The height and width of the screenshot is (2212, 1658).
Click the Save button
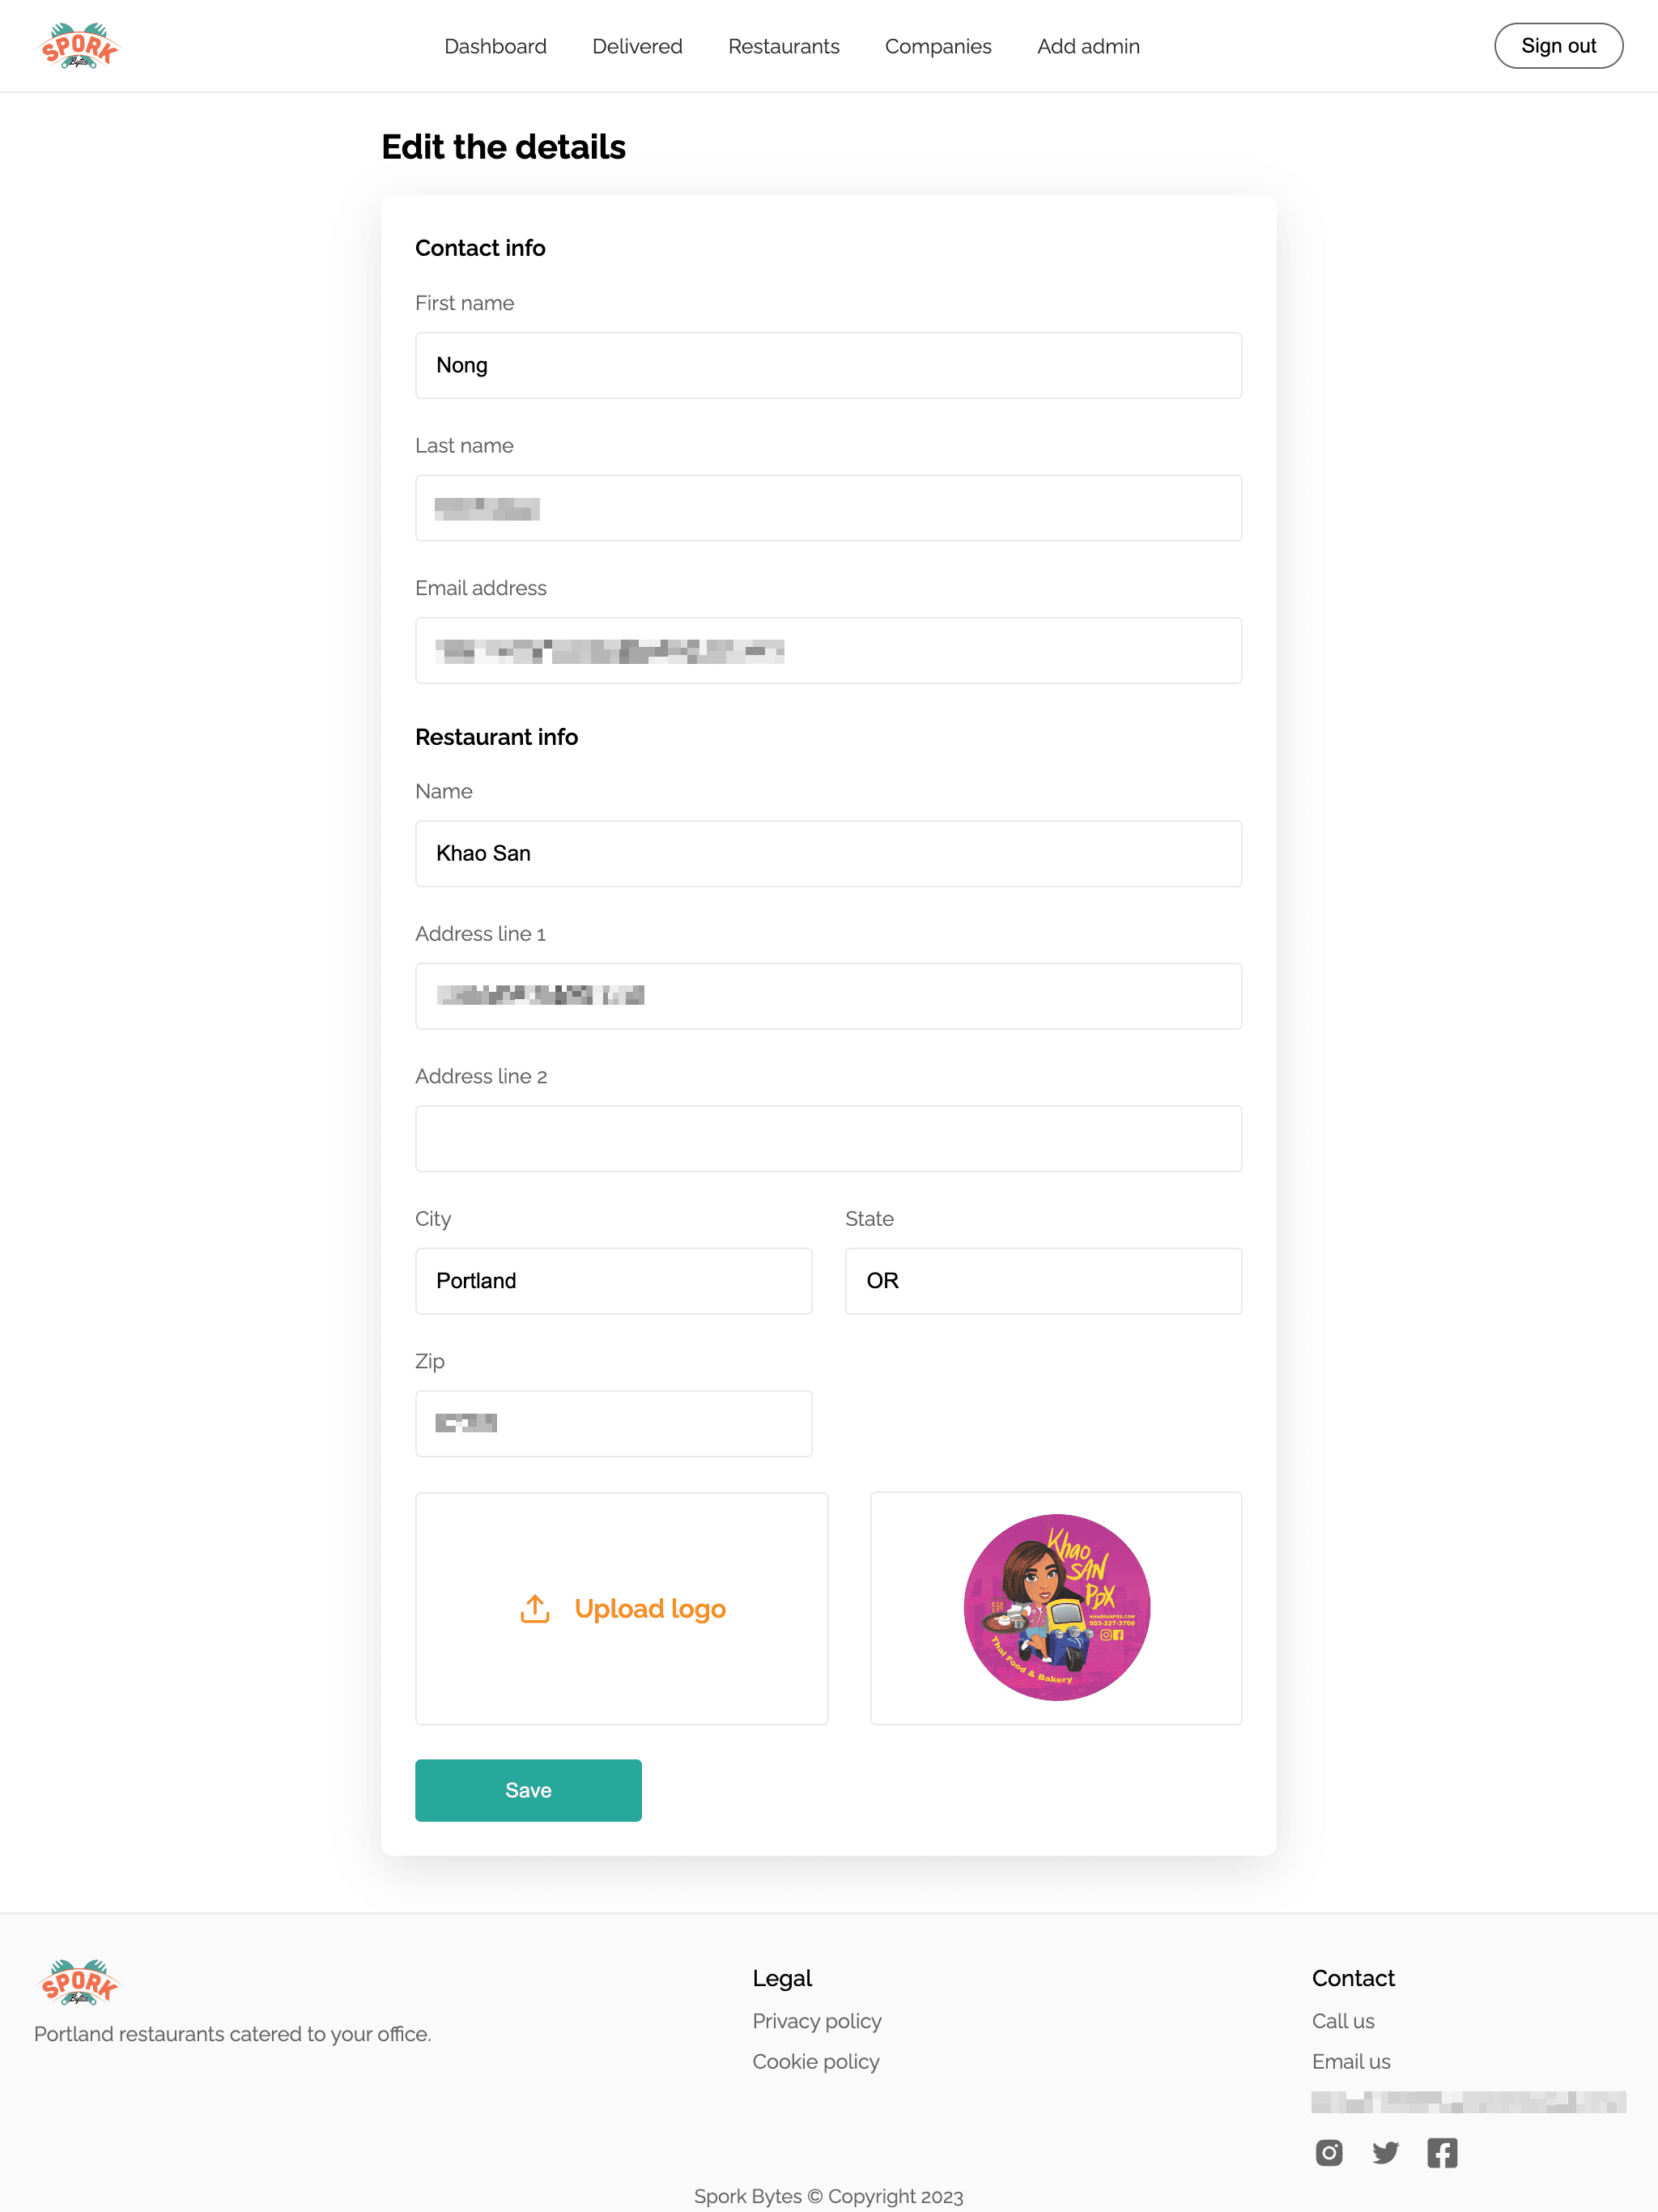[528, 1789]
